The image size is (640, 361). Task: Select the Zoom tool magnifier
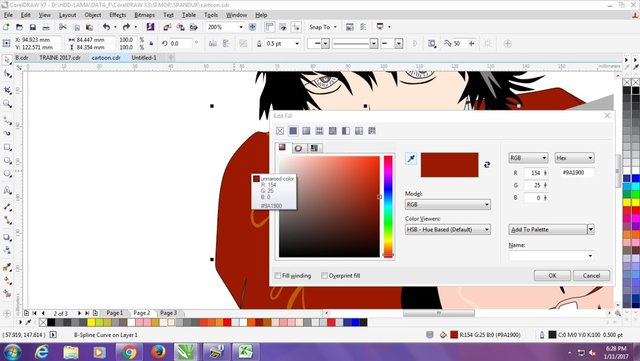pyautogui.click(x=7, y=104)
